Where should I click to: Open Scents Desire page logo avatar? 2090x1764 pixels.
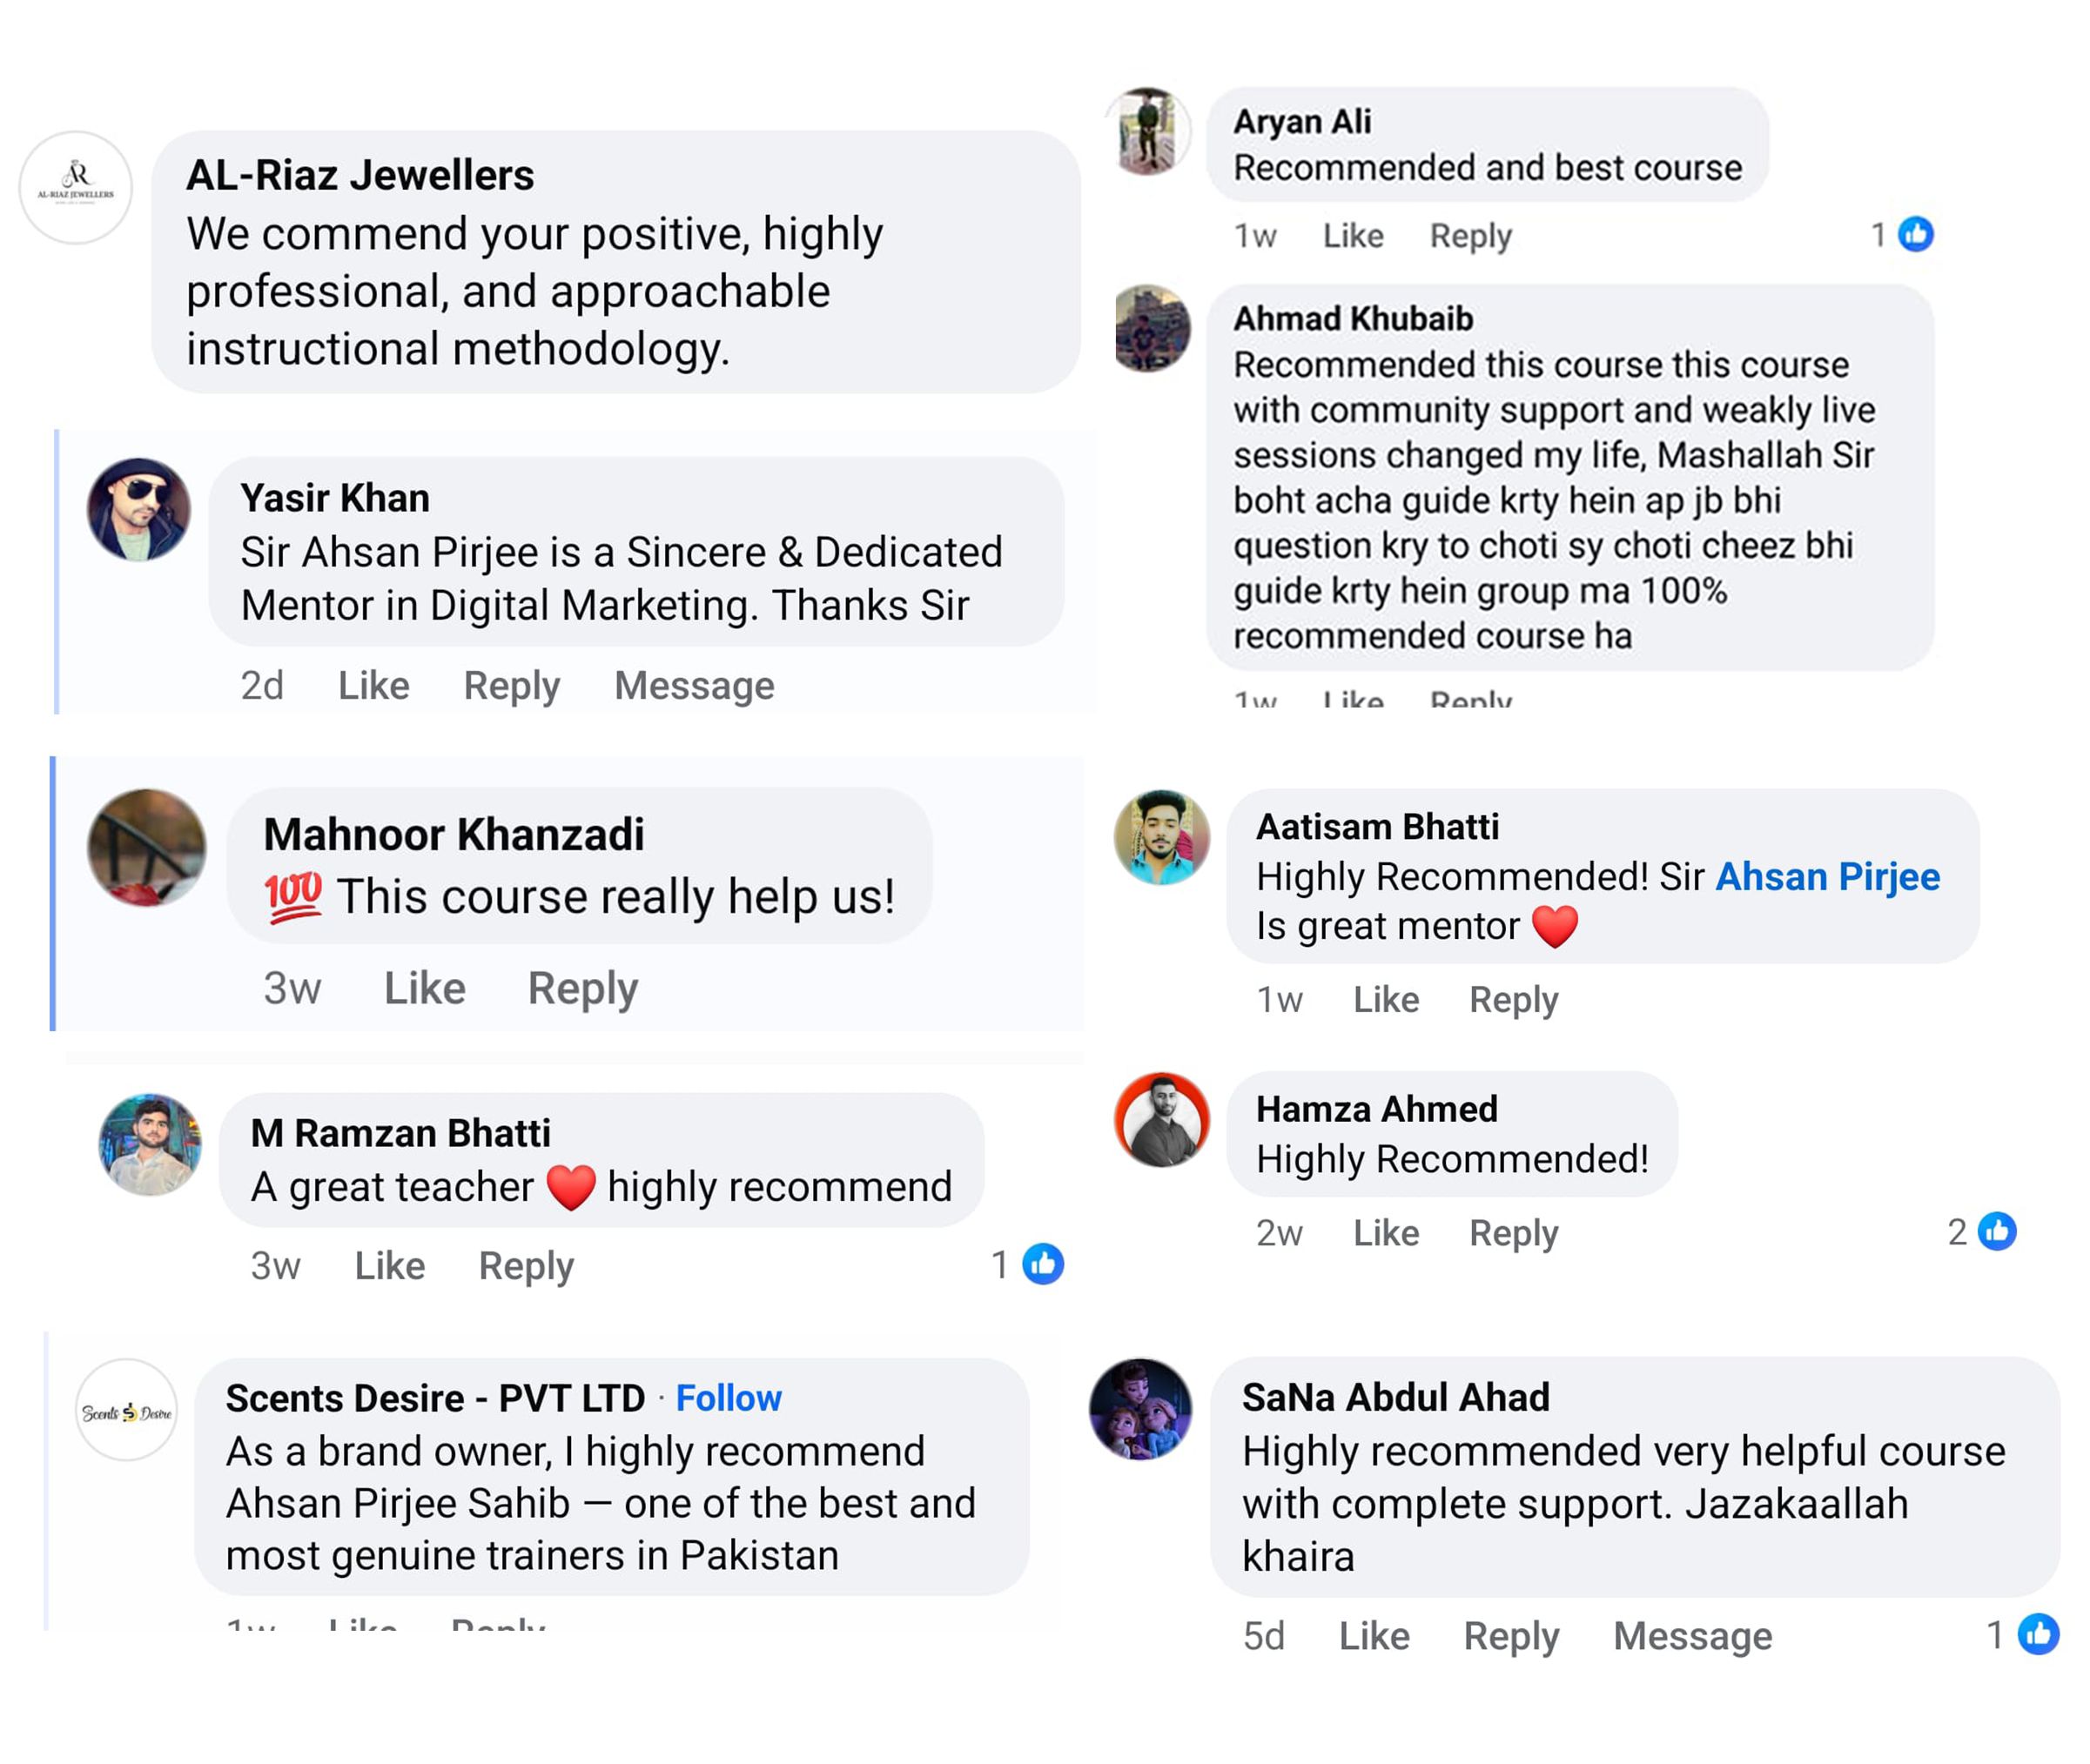point(127,1410)
